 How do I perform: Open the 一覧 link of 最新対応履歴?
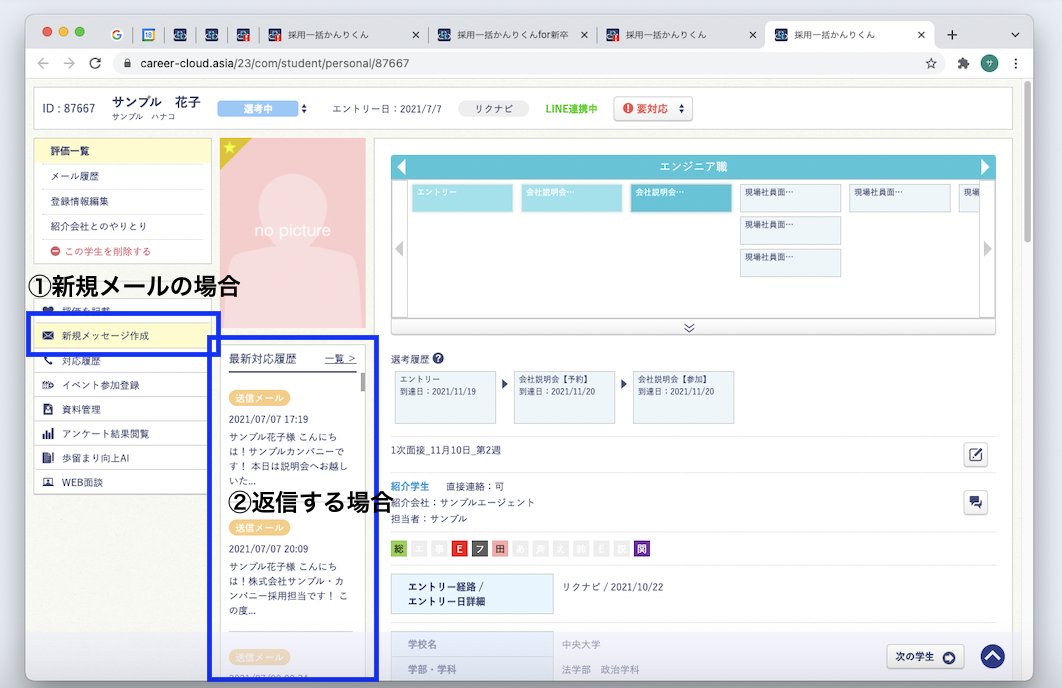pos(340,359)
